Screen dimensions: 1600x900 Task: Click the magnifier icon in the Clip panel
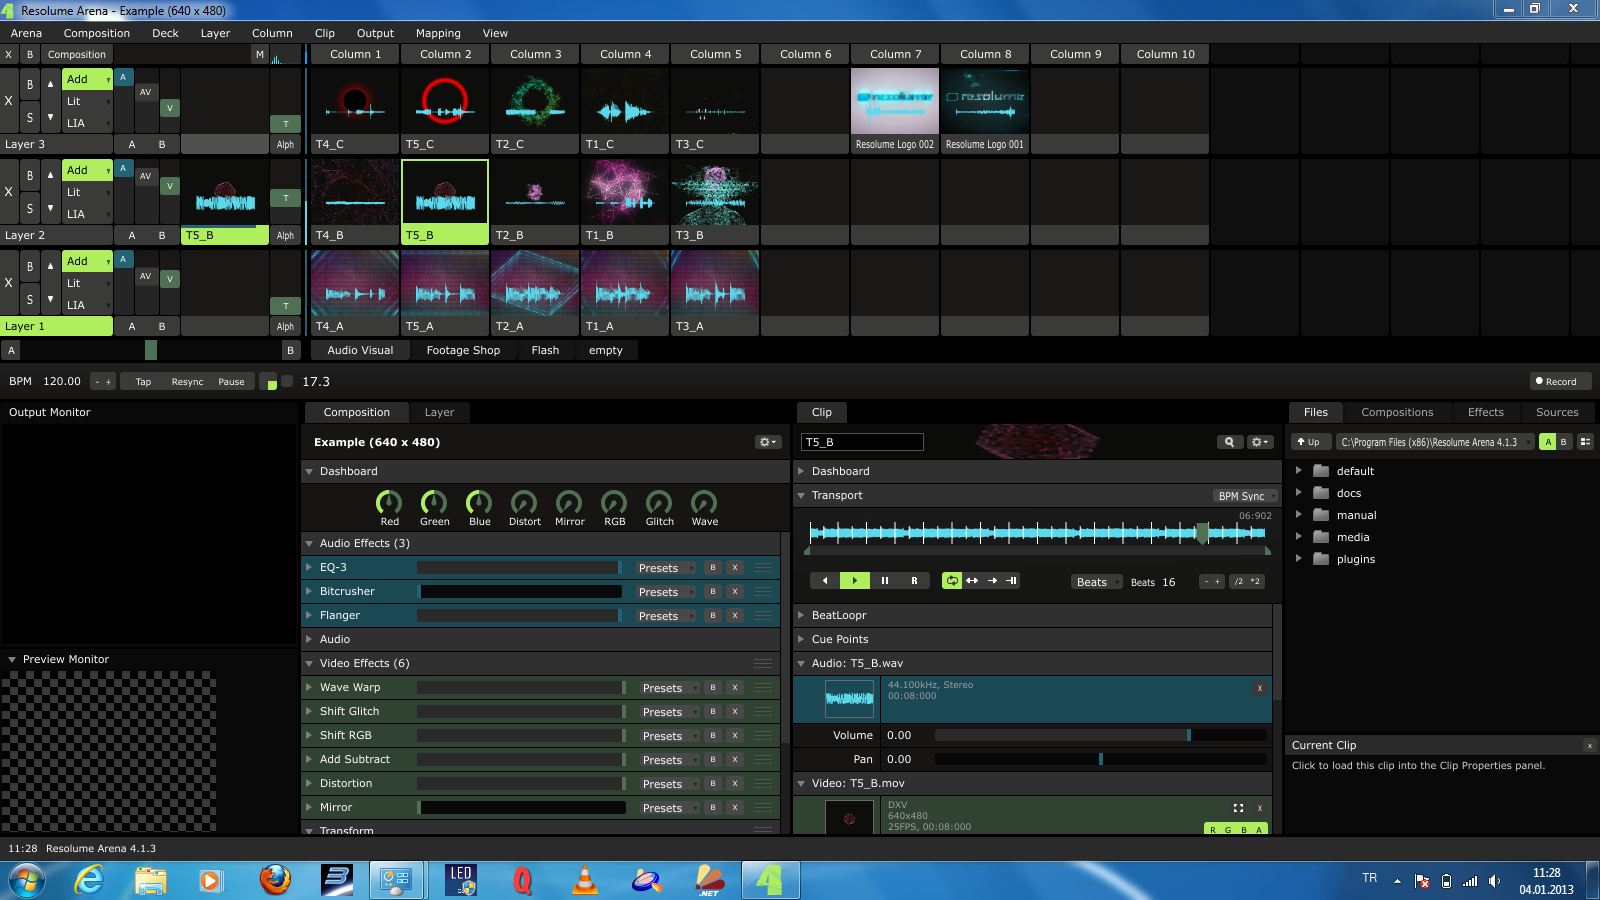pyautogui.click(x=1229, y=442)
